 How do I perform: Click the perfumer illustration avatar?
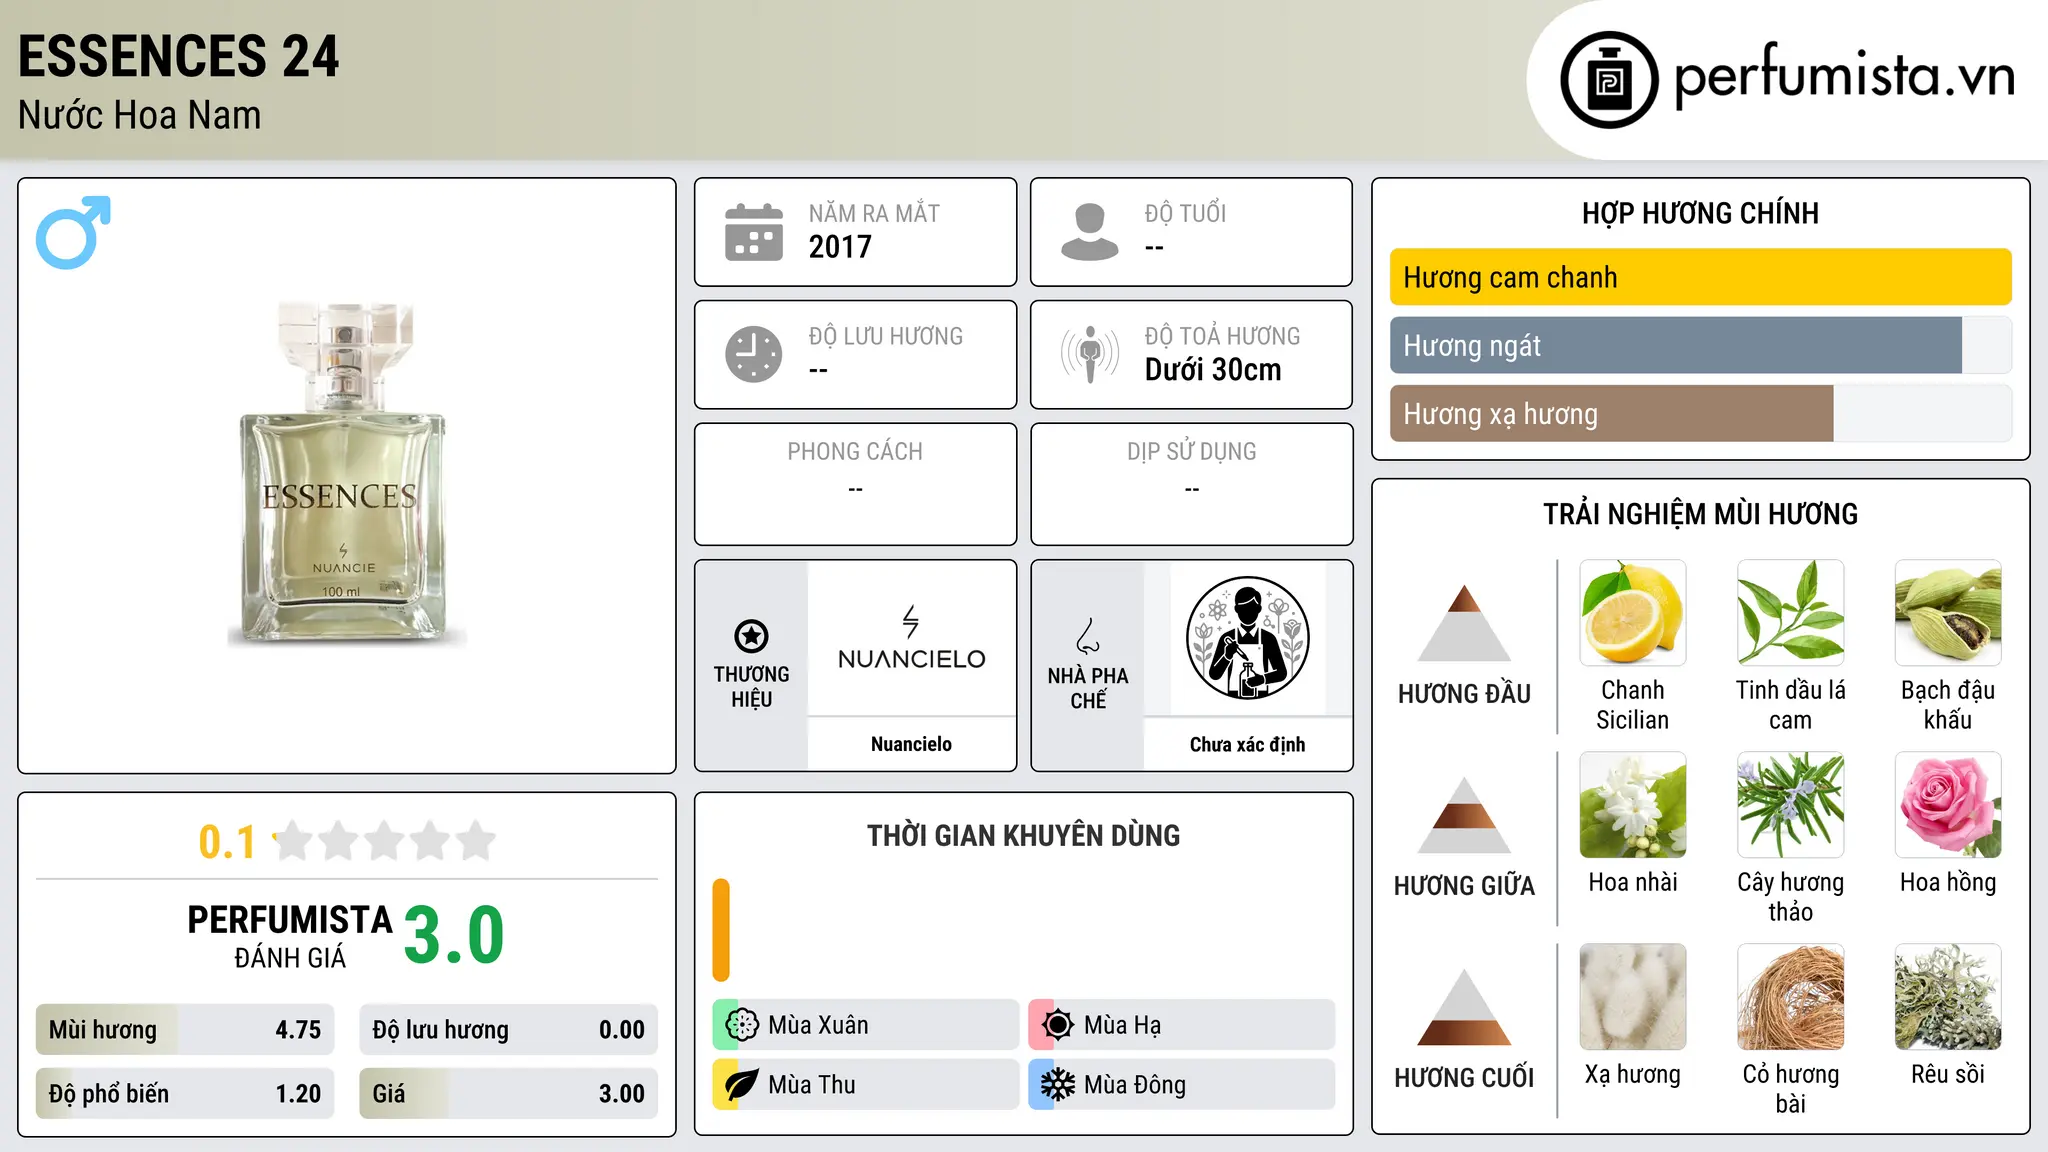coord(1247,638)
